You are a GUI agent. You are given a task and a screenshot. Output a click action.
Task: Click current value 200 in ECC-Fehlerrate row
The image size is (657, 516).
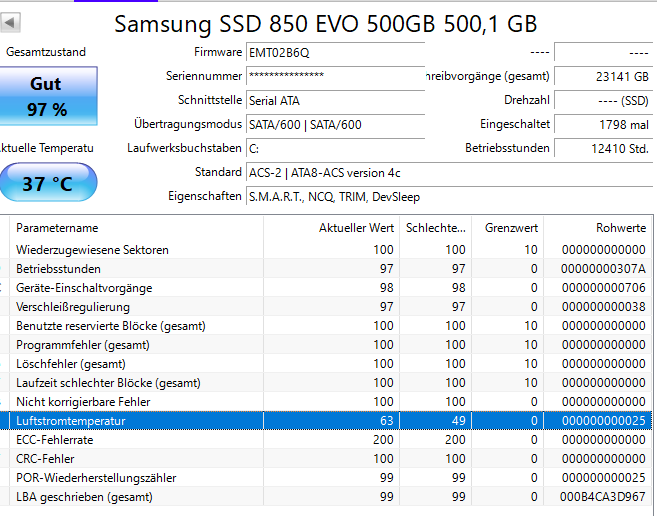tap(383, 440)
